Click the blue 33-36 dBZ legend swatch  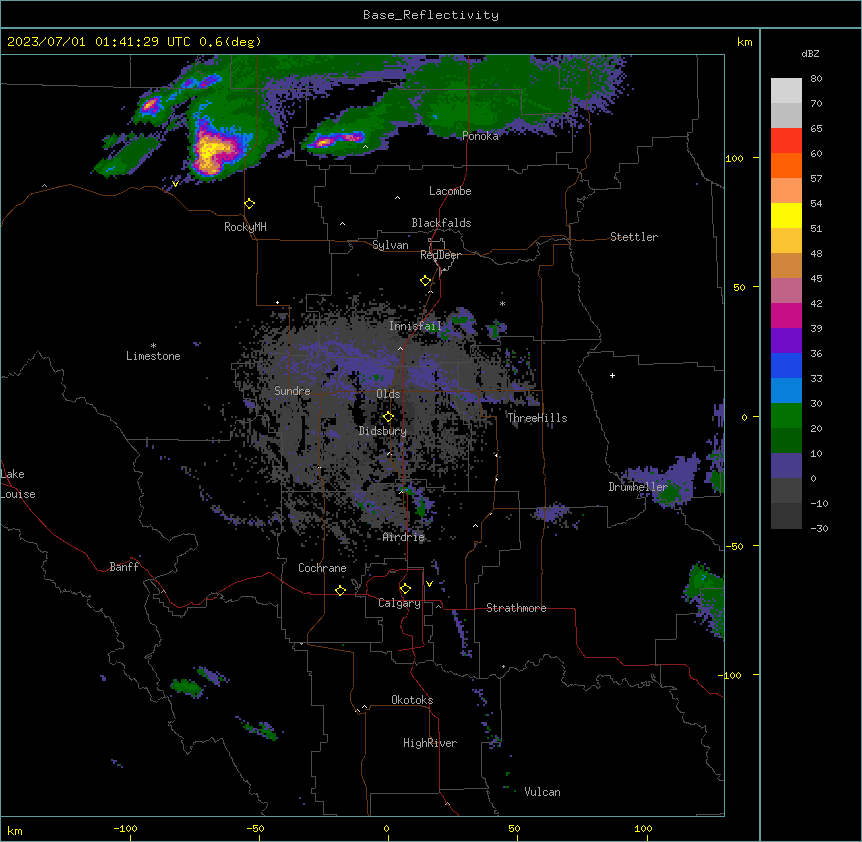[786, 366]
